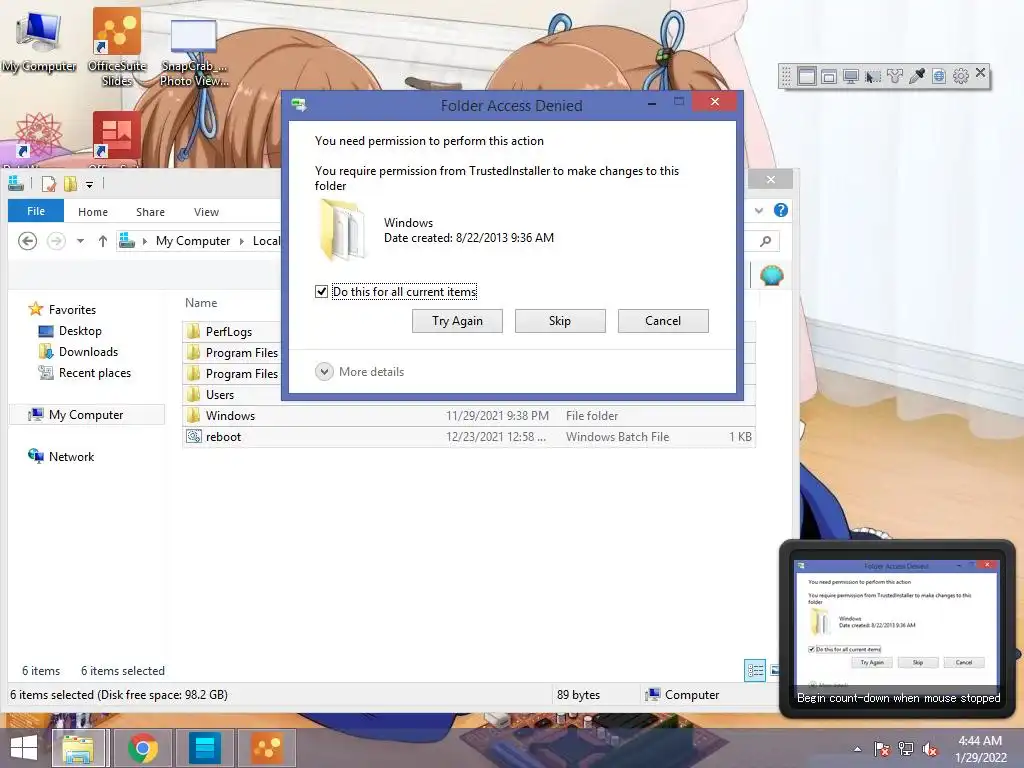The width and height of the screenshot is (1024, 768).
Task: Click the Try Again button
Action: [x=457, y=321]
